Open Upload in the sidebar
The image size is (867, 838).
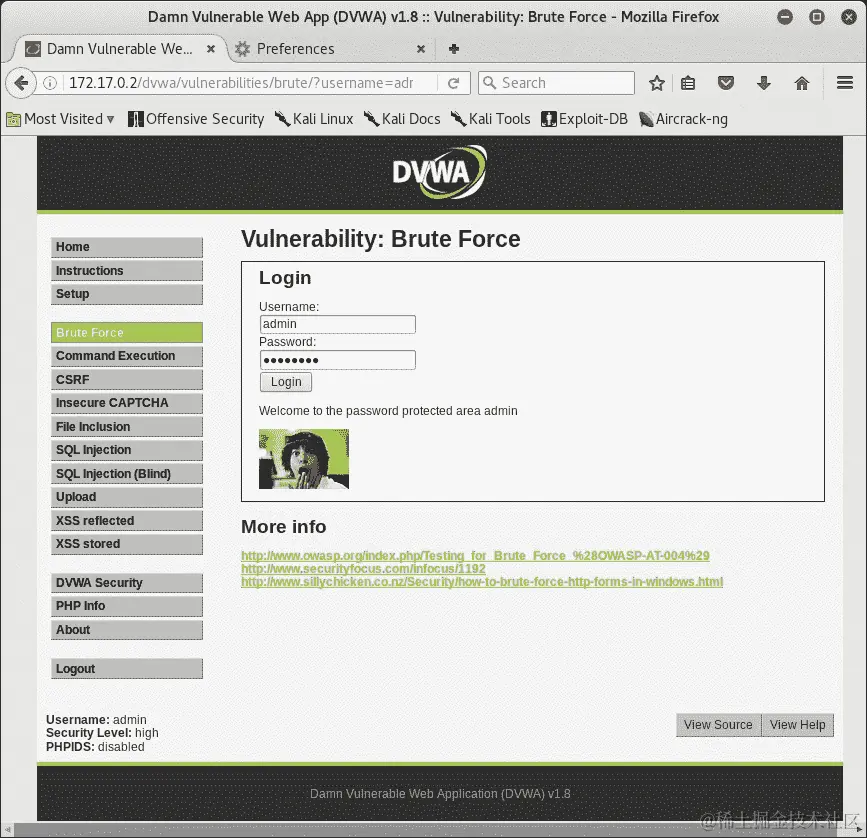127,497
